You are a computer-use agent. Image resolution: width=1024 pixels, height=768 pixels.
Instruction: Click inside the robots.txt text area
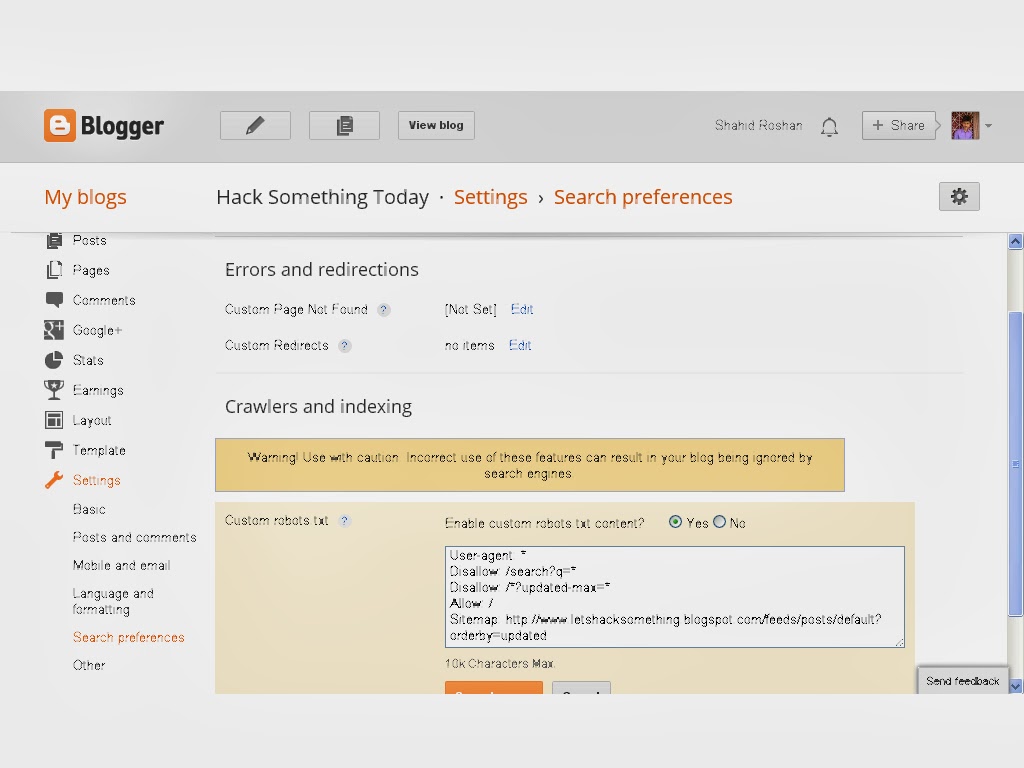[675, 597]
